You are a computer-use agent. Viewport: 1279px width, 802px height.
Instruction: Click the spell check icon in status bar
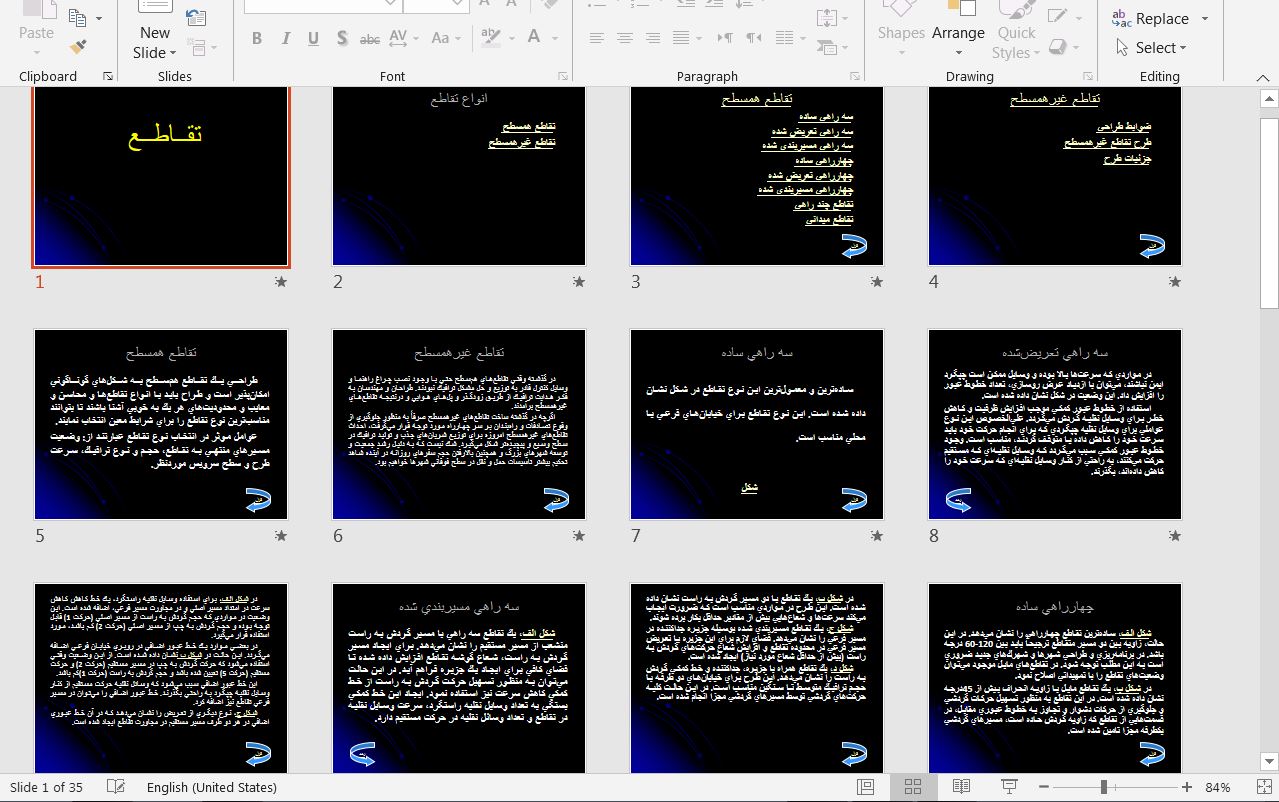tap(116, 787)
